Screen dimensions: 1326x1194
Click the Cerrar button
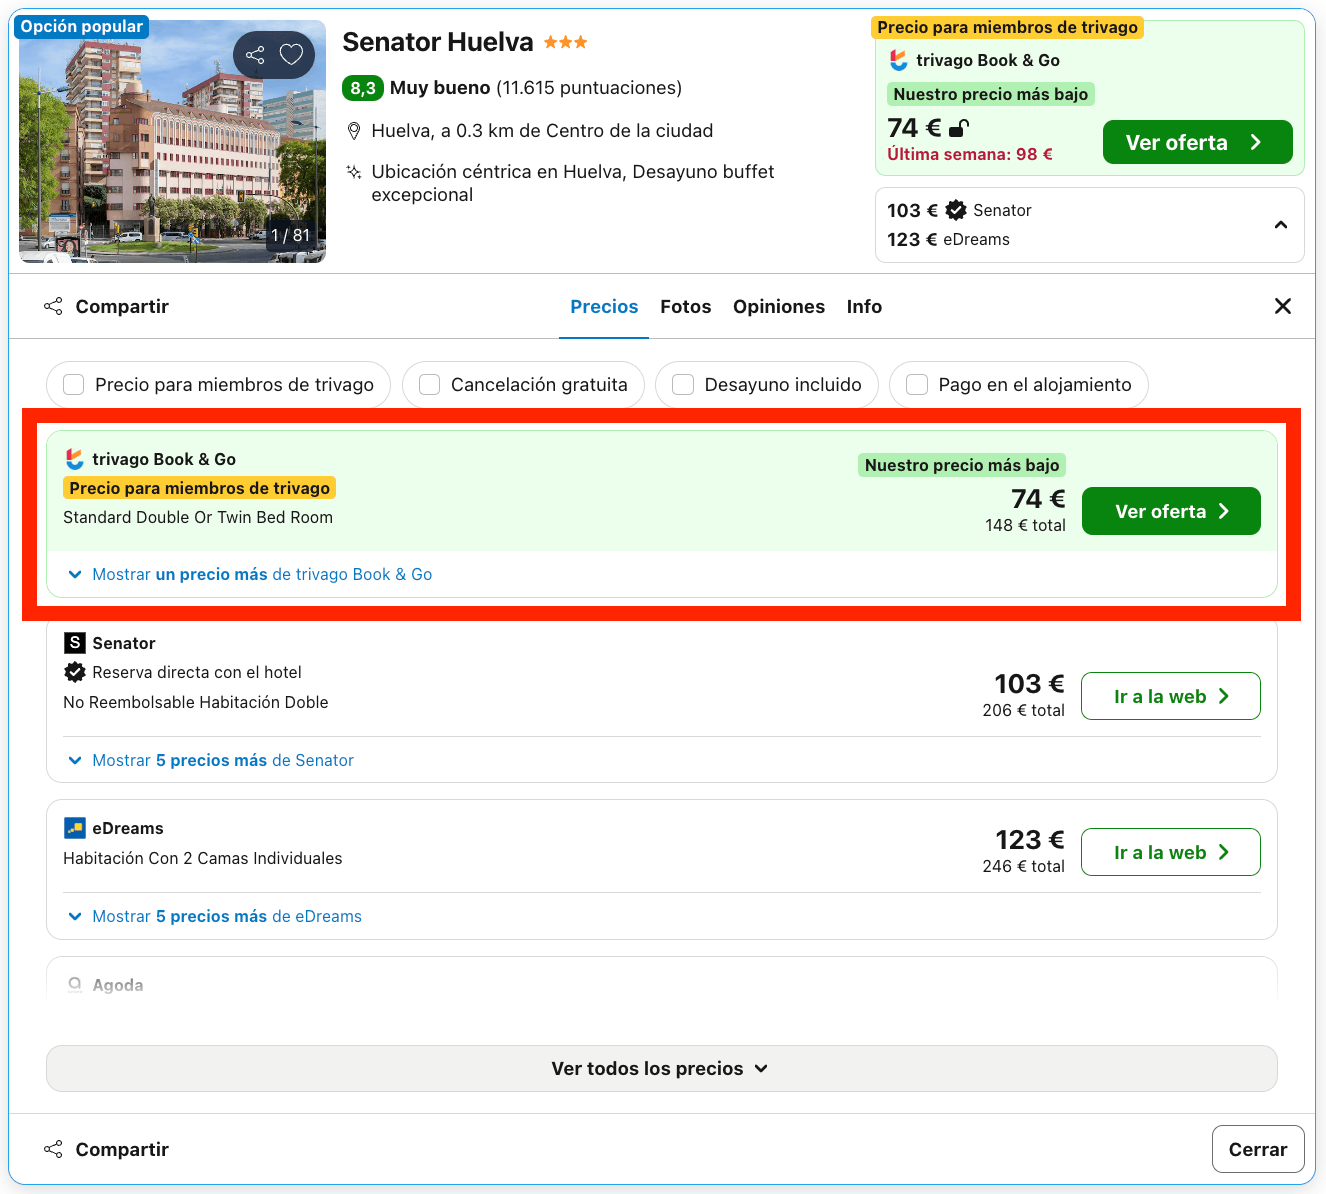pyautogui.click(x=1258, y=1149)
